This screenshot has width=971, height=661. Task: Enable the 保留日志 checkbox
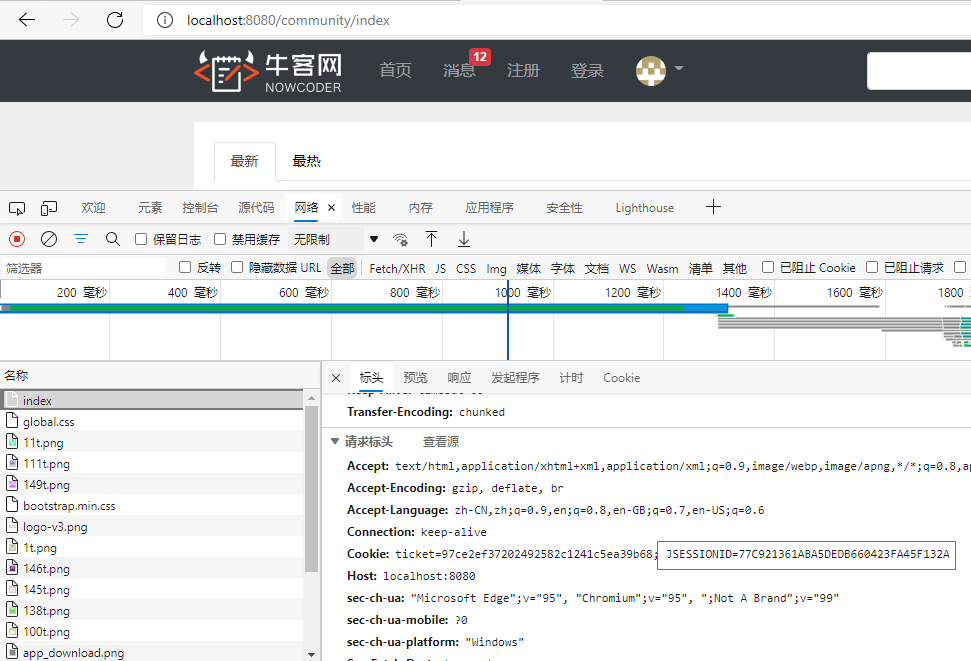click(x=141, y=239)
